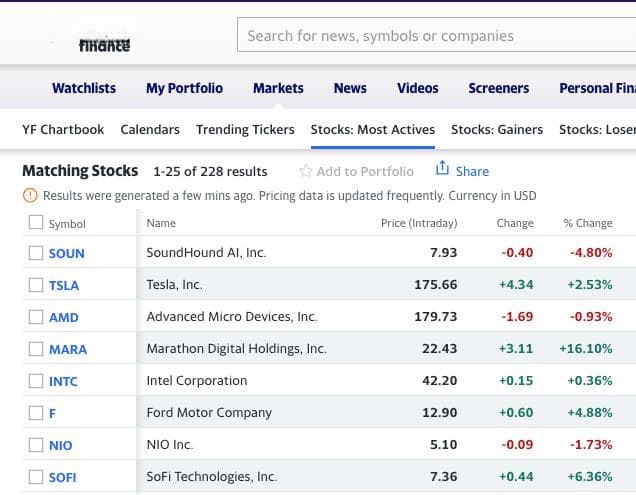This screenshot has height=495, width=636.
Task: Switch to Trending Tickers tab
Action: pos(245,129)
